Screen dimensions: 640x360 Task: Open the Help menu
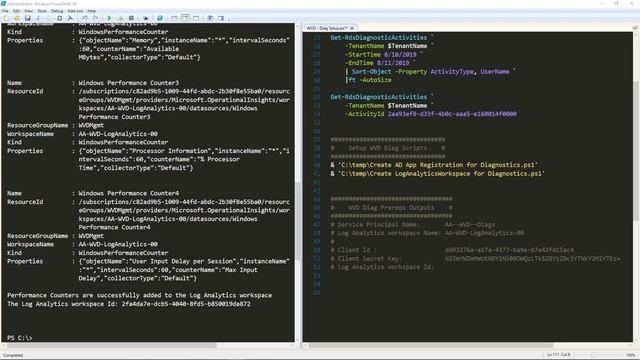[91, 11]
